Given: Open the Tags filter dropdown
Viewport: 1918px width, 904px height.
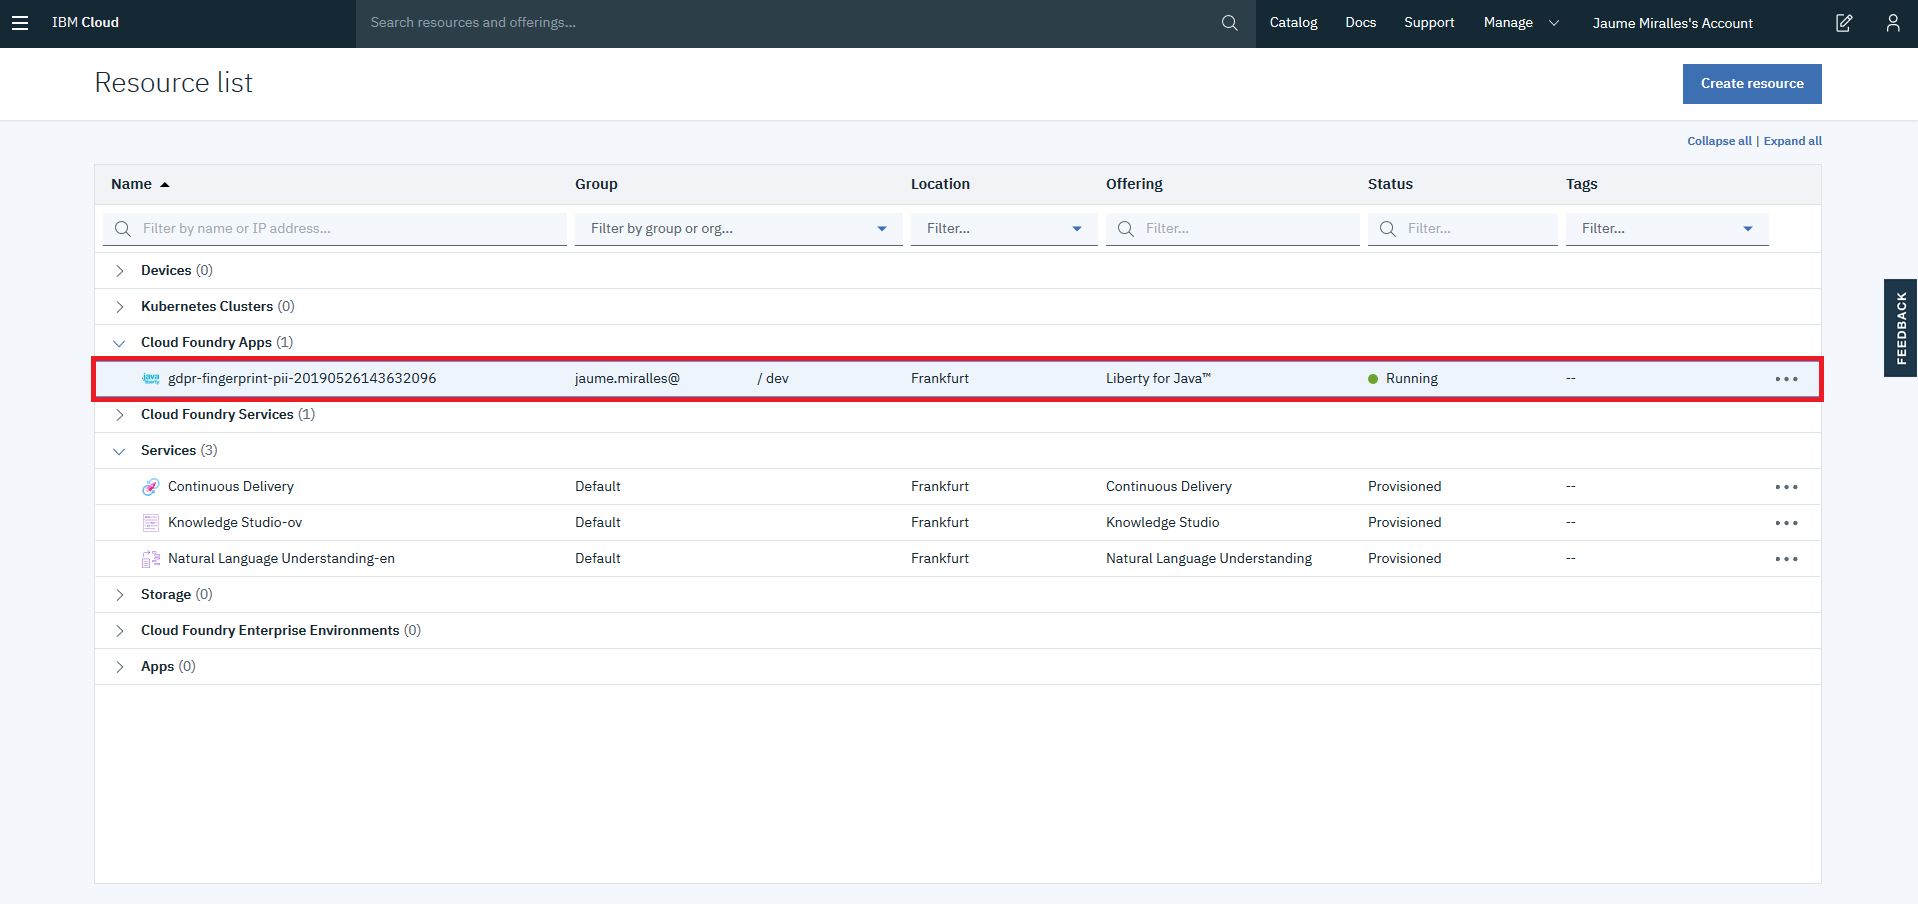Looking at the screenshot, I should pyautogui.click(x=1667, y=229).
